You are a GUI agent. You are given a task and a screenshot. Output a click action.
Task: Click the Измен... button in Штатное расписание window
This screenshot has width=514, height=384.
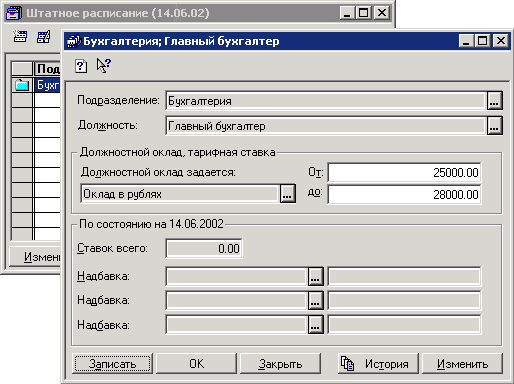point(35,257)
